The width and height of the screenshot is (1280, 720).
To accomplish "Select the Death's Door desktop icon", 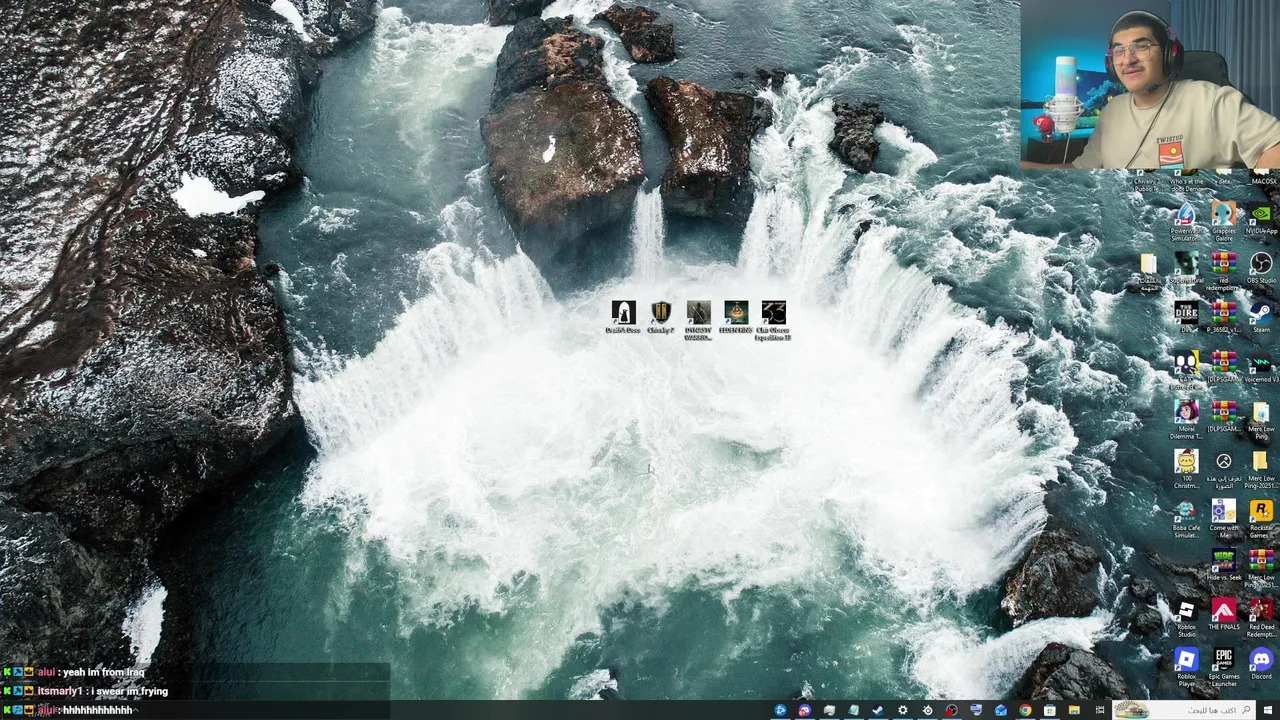I will [623, 317].
